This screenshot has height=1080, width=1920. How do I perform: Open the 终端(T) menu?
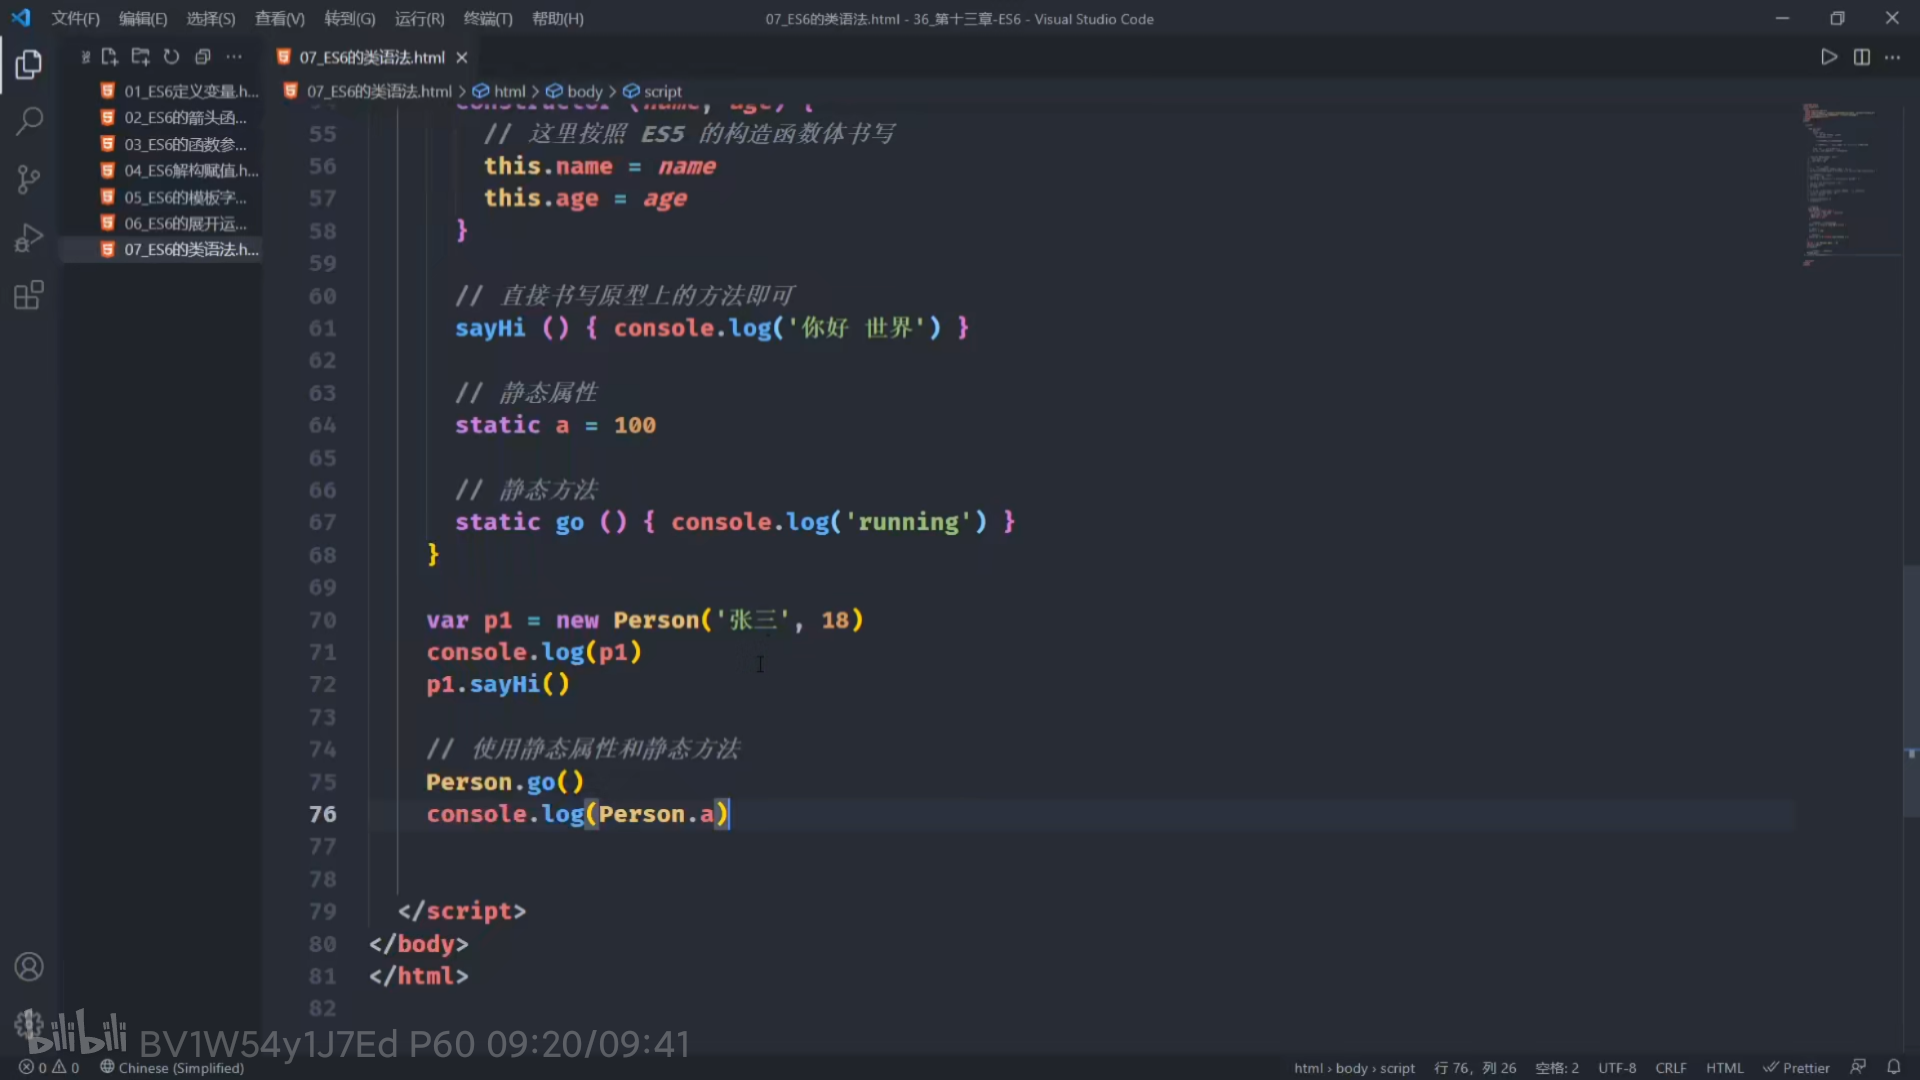pyautogui.click(x=488, y=19)
